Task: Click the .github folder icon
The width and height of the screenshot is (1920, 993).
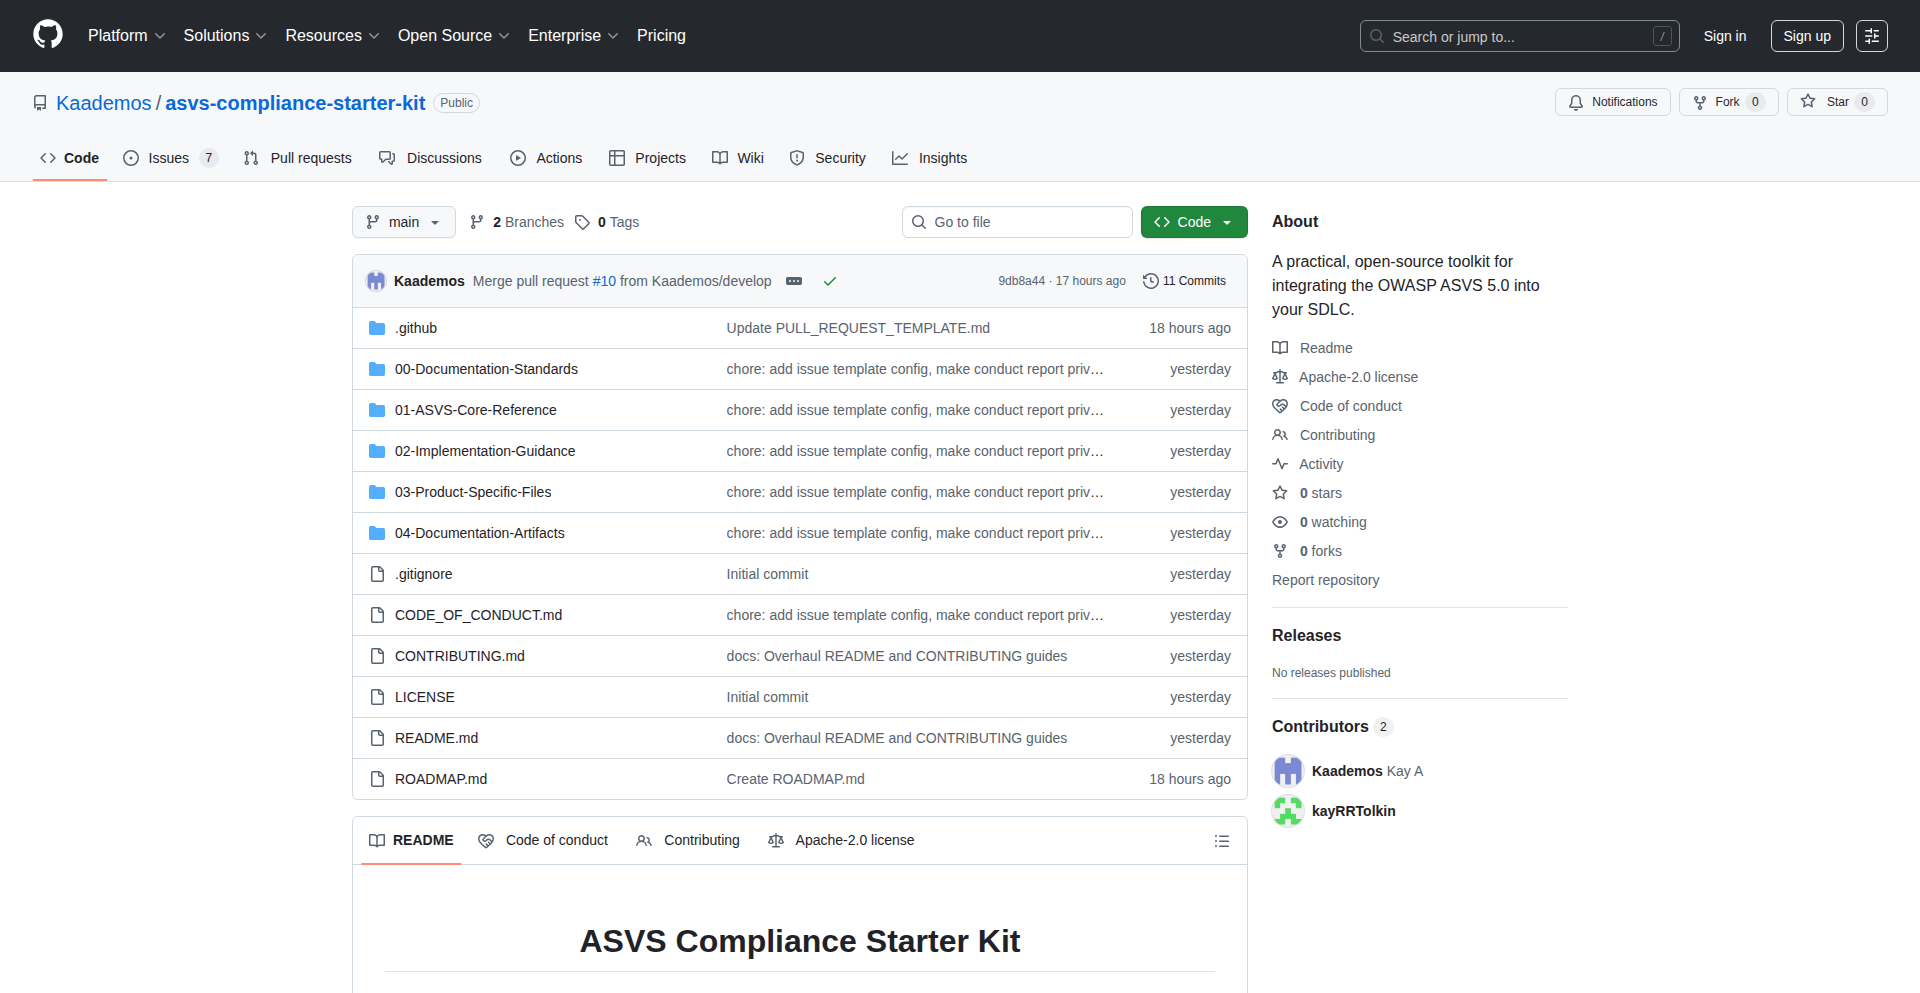Action: (377, 328)
